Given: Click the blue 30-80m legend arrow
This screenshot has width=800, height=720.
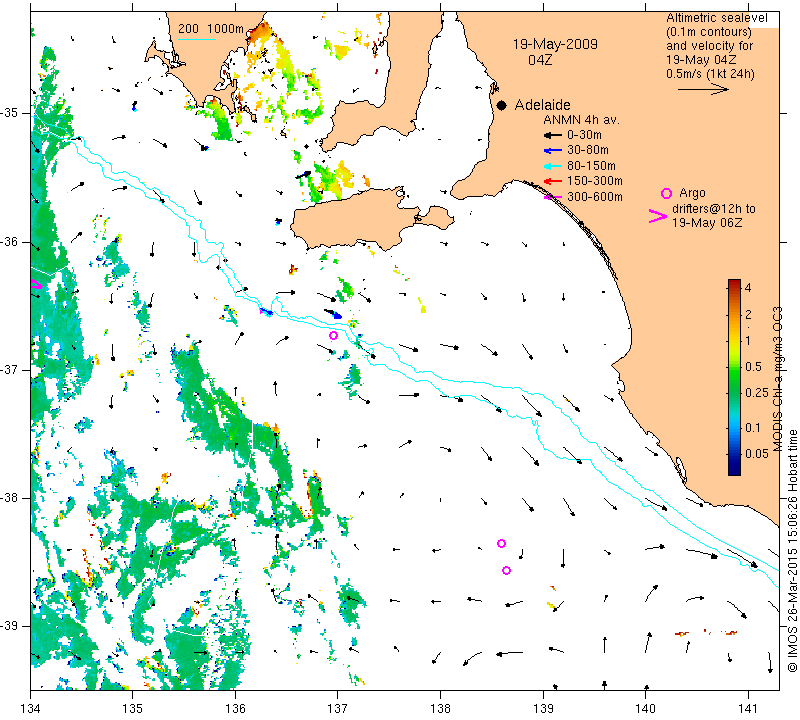Looking at the screenshot, I should pos(553,151).
